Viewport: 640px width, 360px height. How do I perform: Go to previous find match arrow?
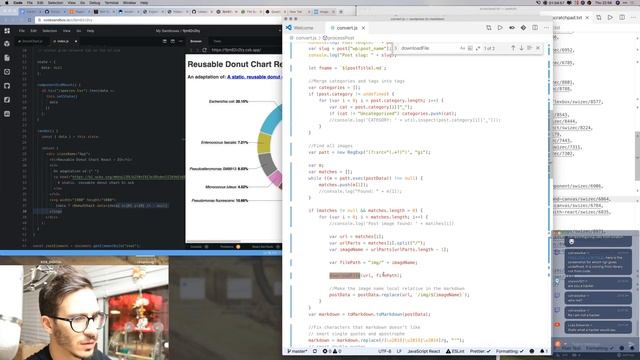[513, 48]
